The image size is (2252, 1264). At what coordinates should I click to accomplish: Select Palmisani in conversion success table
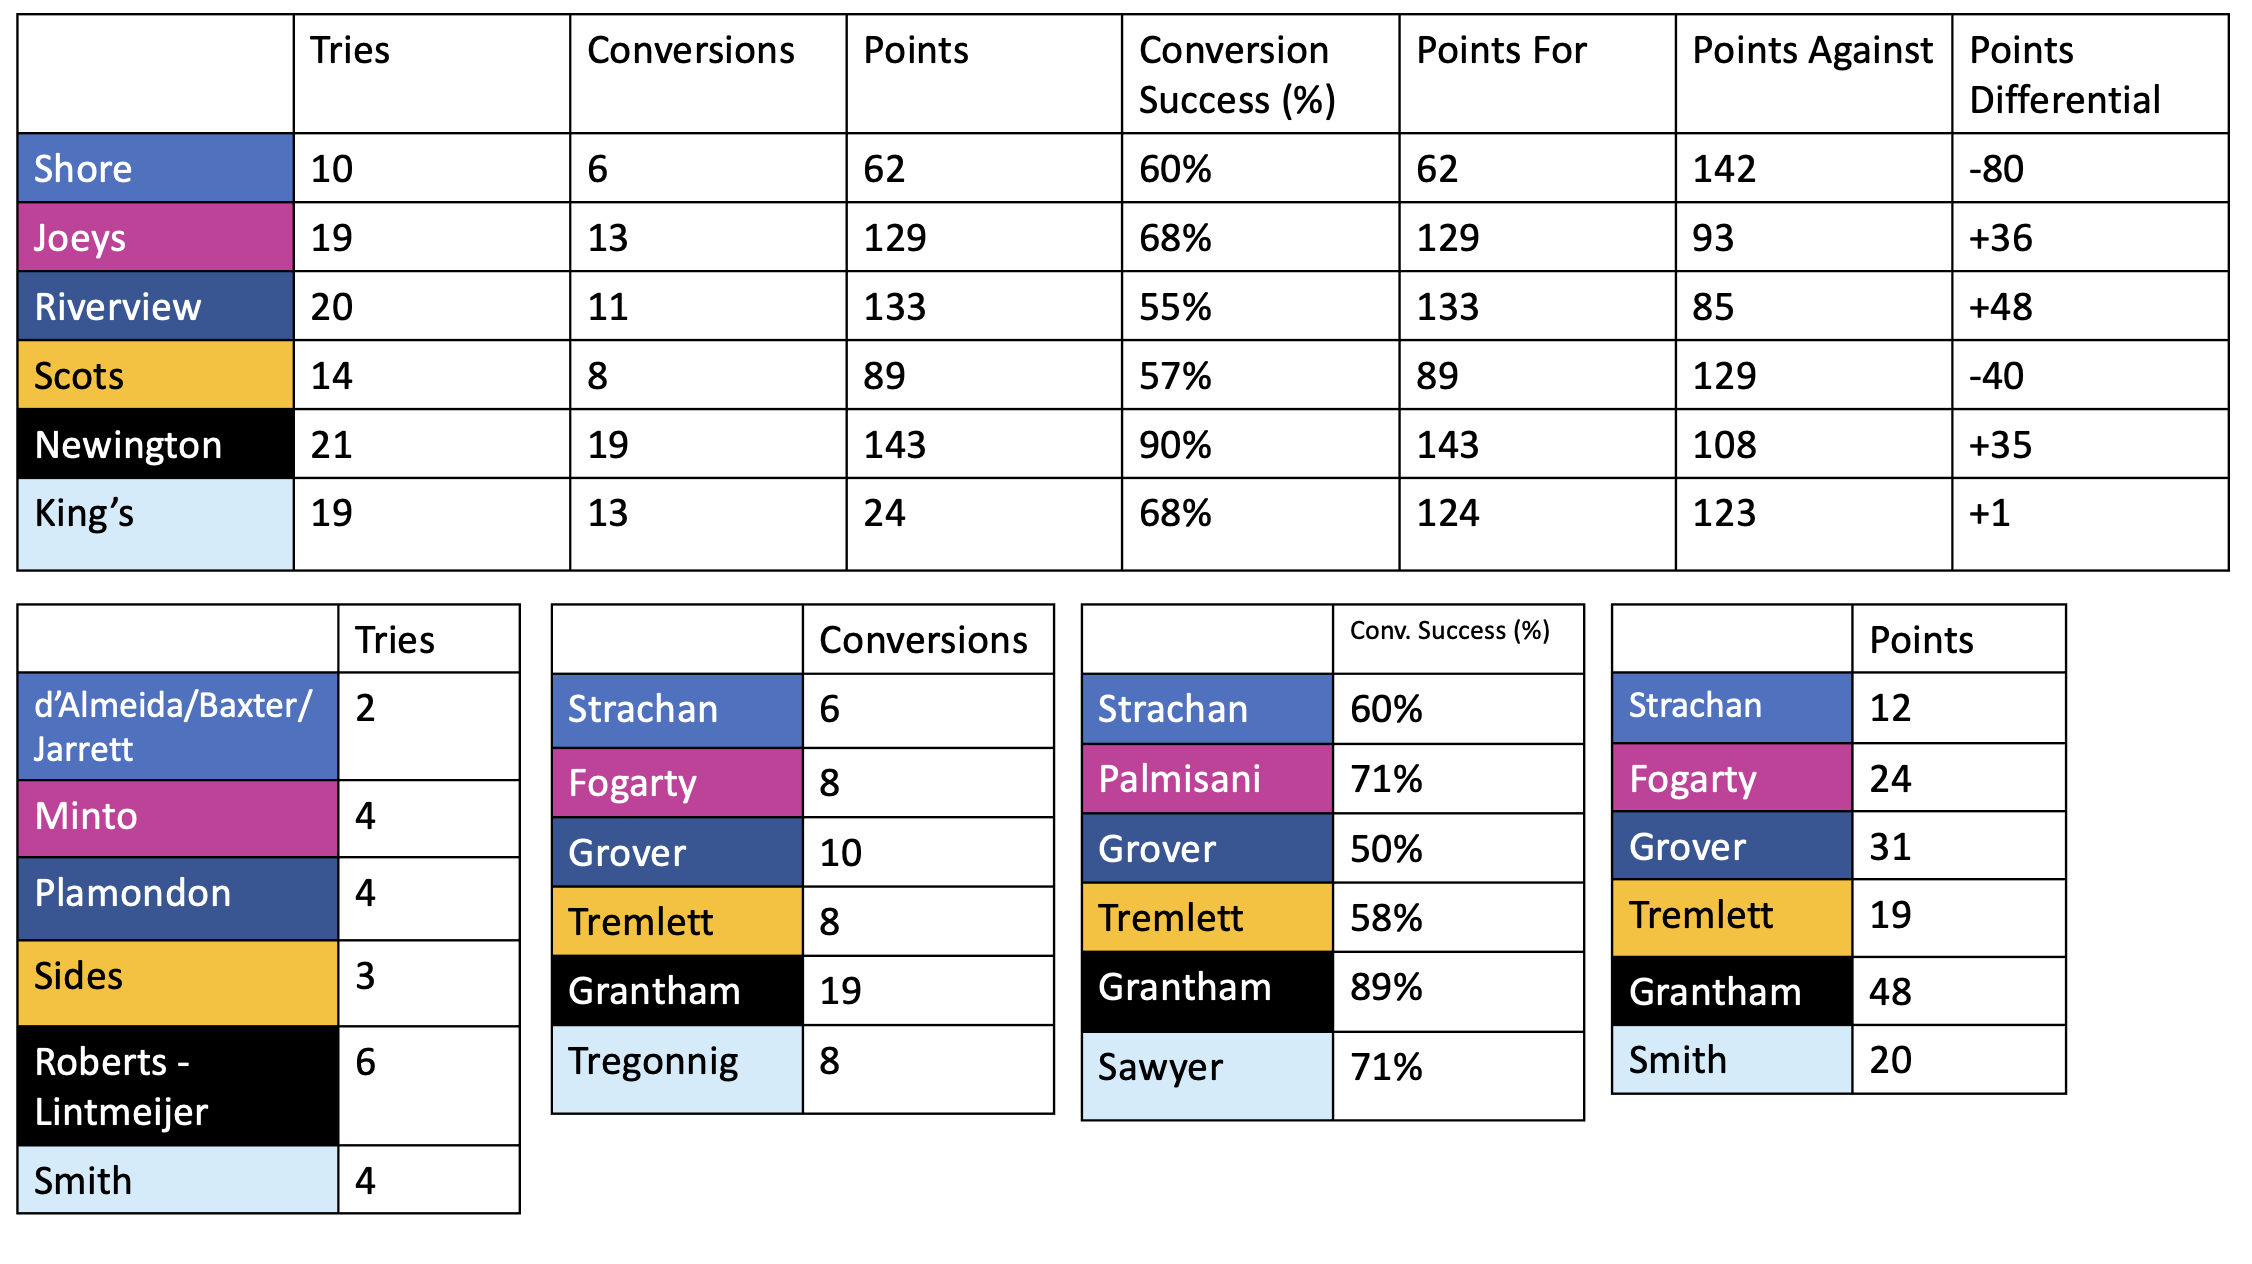tap(1207, 779)
